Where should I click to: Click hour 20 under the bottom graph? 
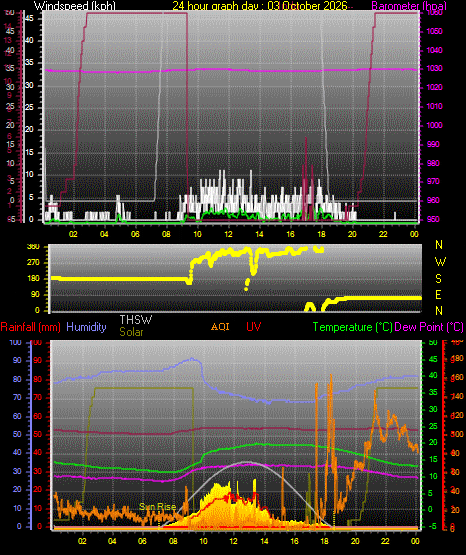355,541
